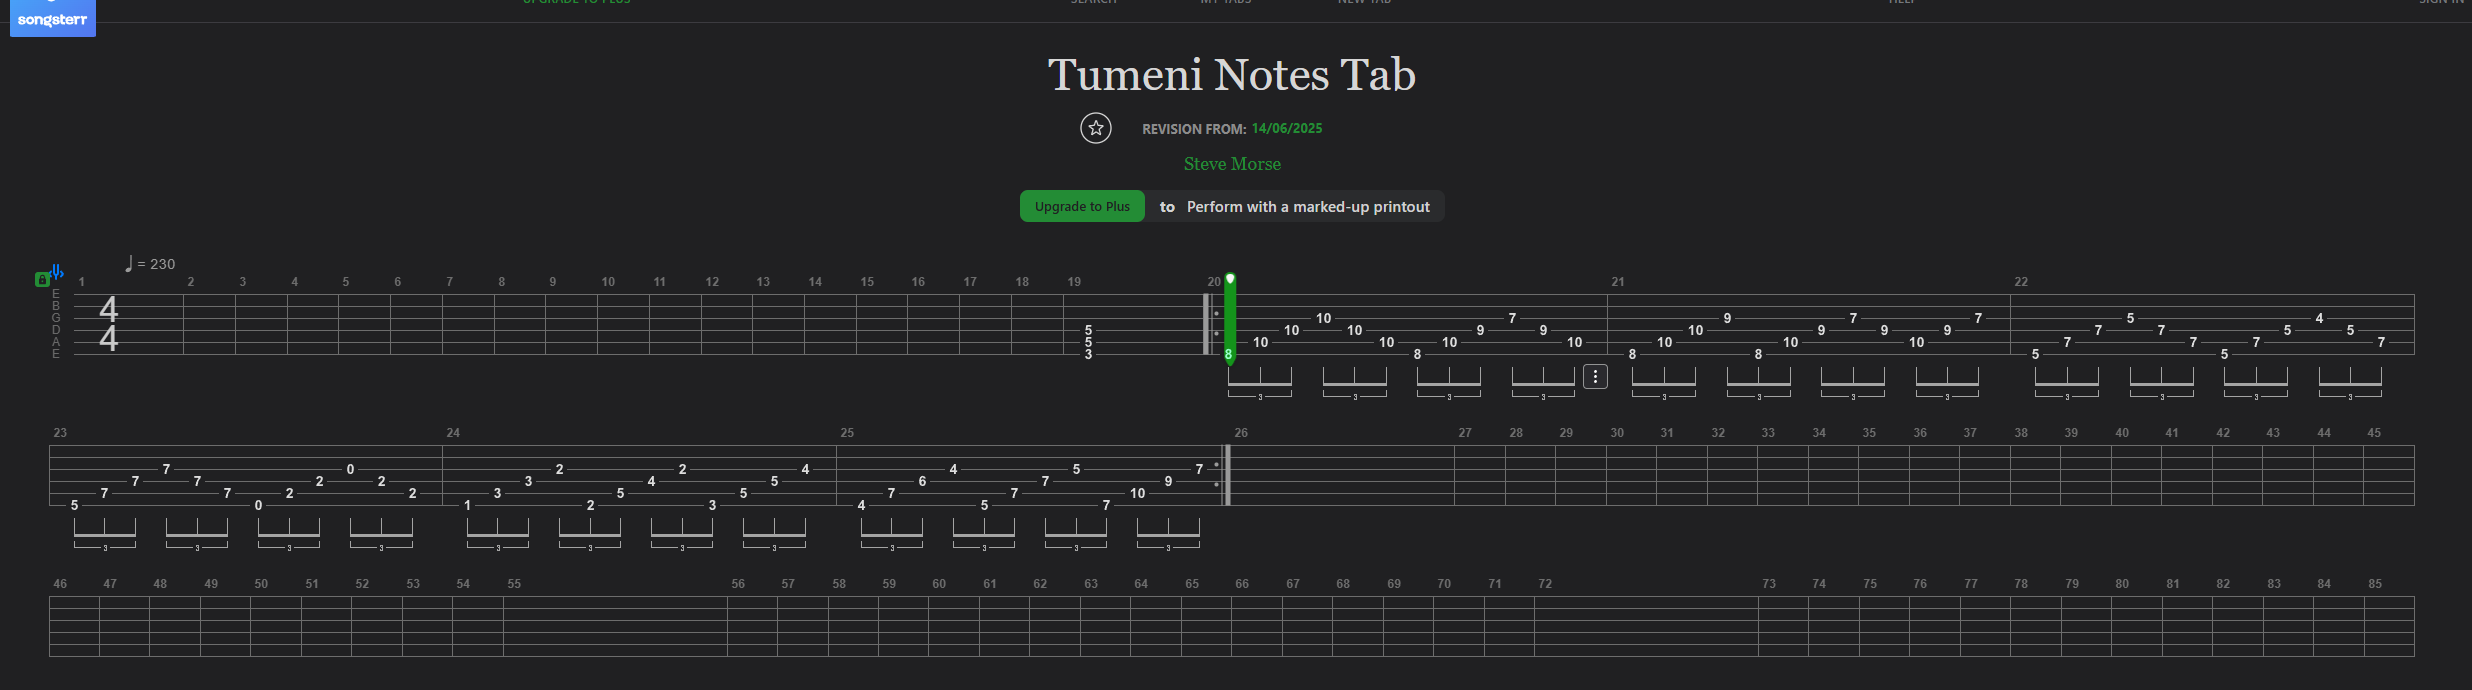Click measure number 21

1618,282
